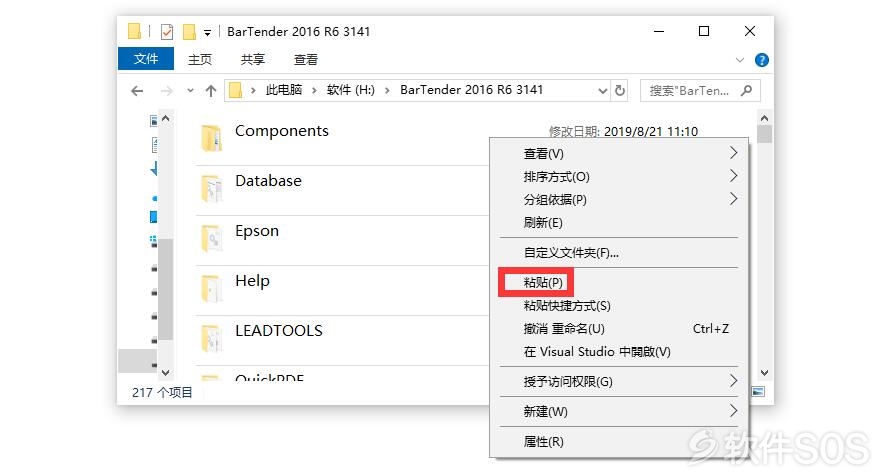The image size is (883, 475).
Task: Select the Epson folder name
Action: click(x=257, y=231)
